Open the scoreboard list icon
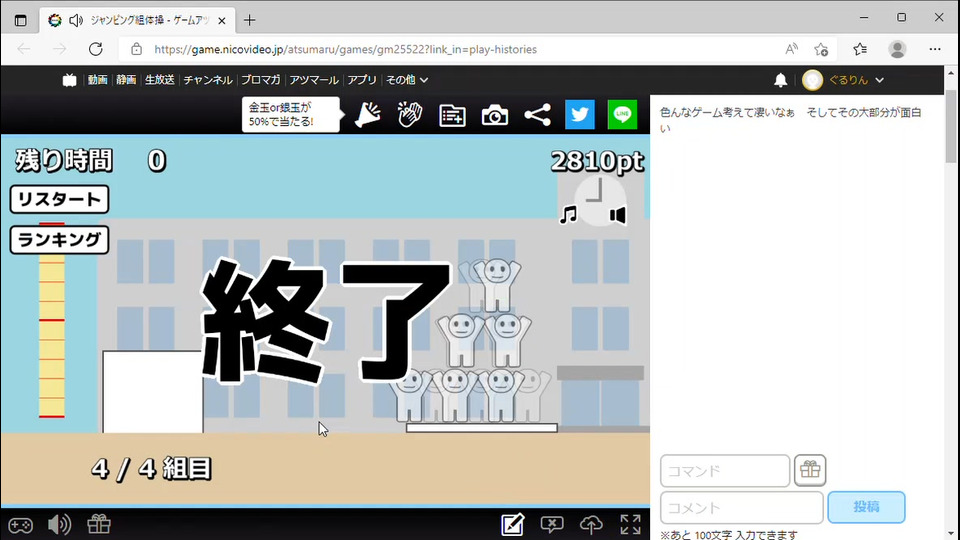This screenshot has height=540, width=960. click(x=452, y=115)
